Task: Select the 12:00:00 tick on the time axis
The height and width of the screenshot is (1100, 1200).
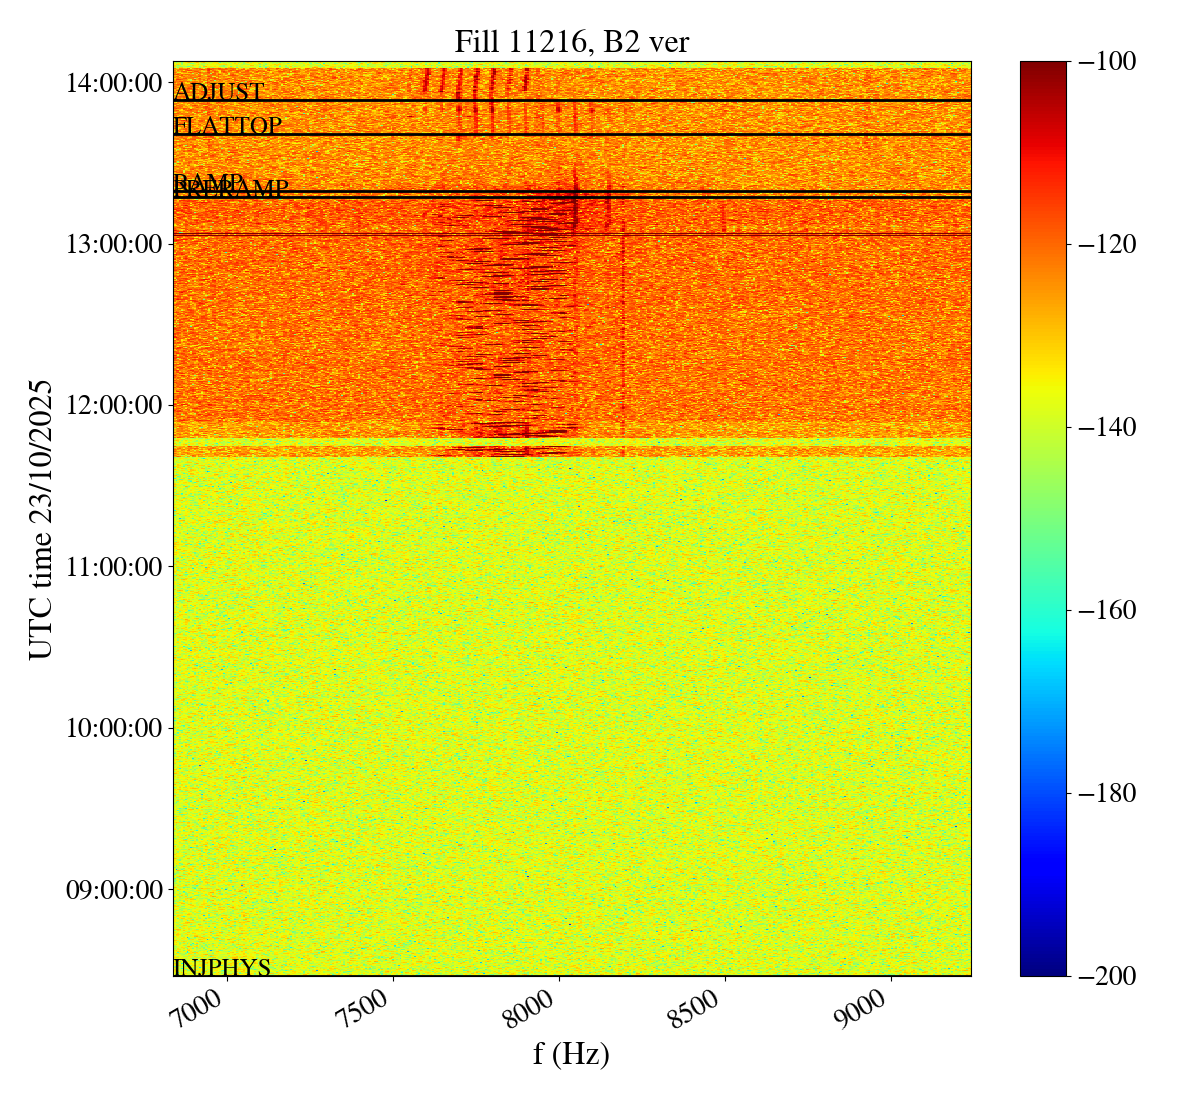Action: click(x=114, y=405)
